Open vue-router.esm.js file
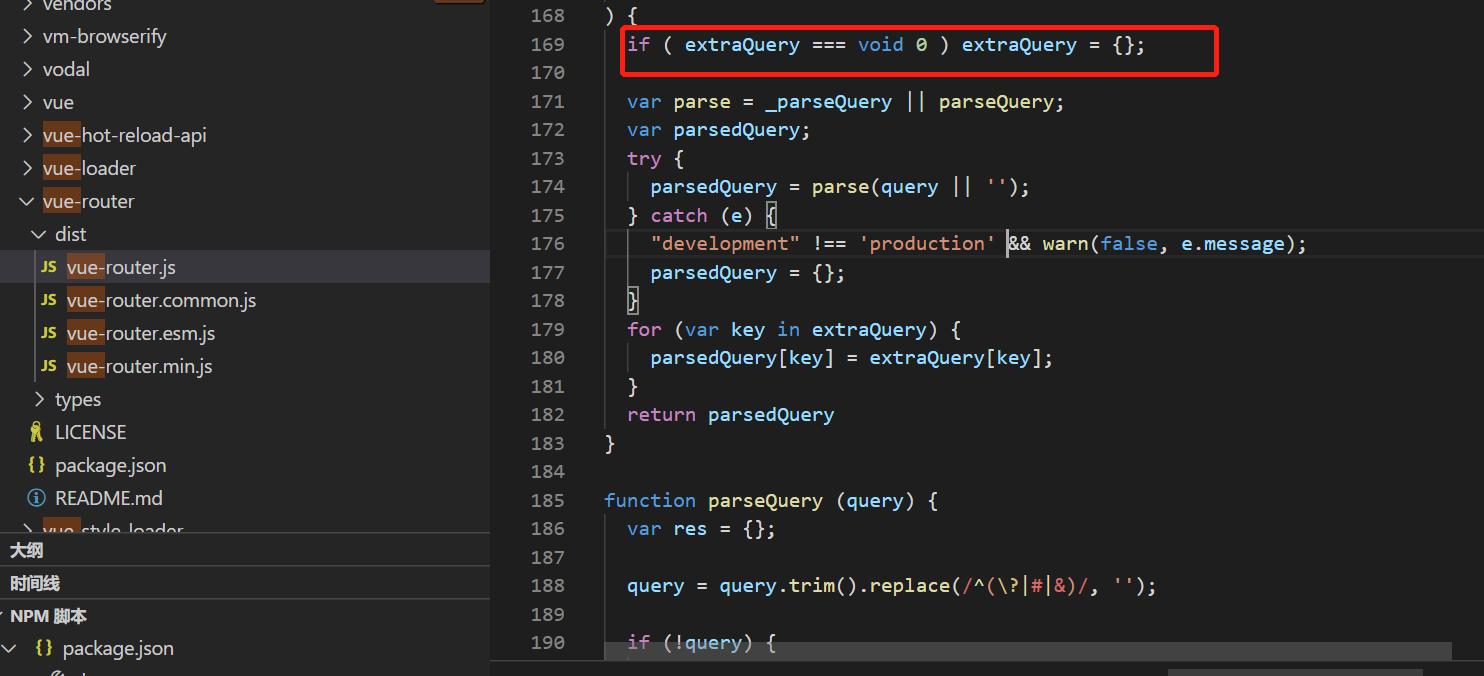Viewport: 1484px width, 676px height. (x=141, y=334)
